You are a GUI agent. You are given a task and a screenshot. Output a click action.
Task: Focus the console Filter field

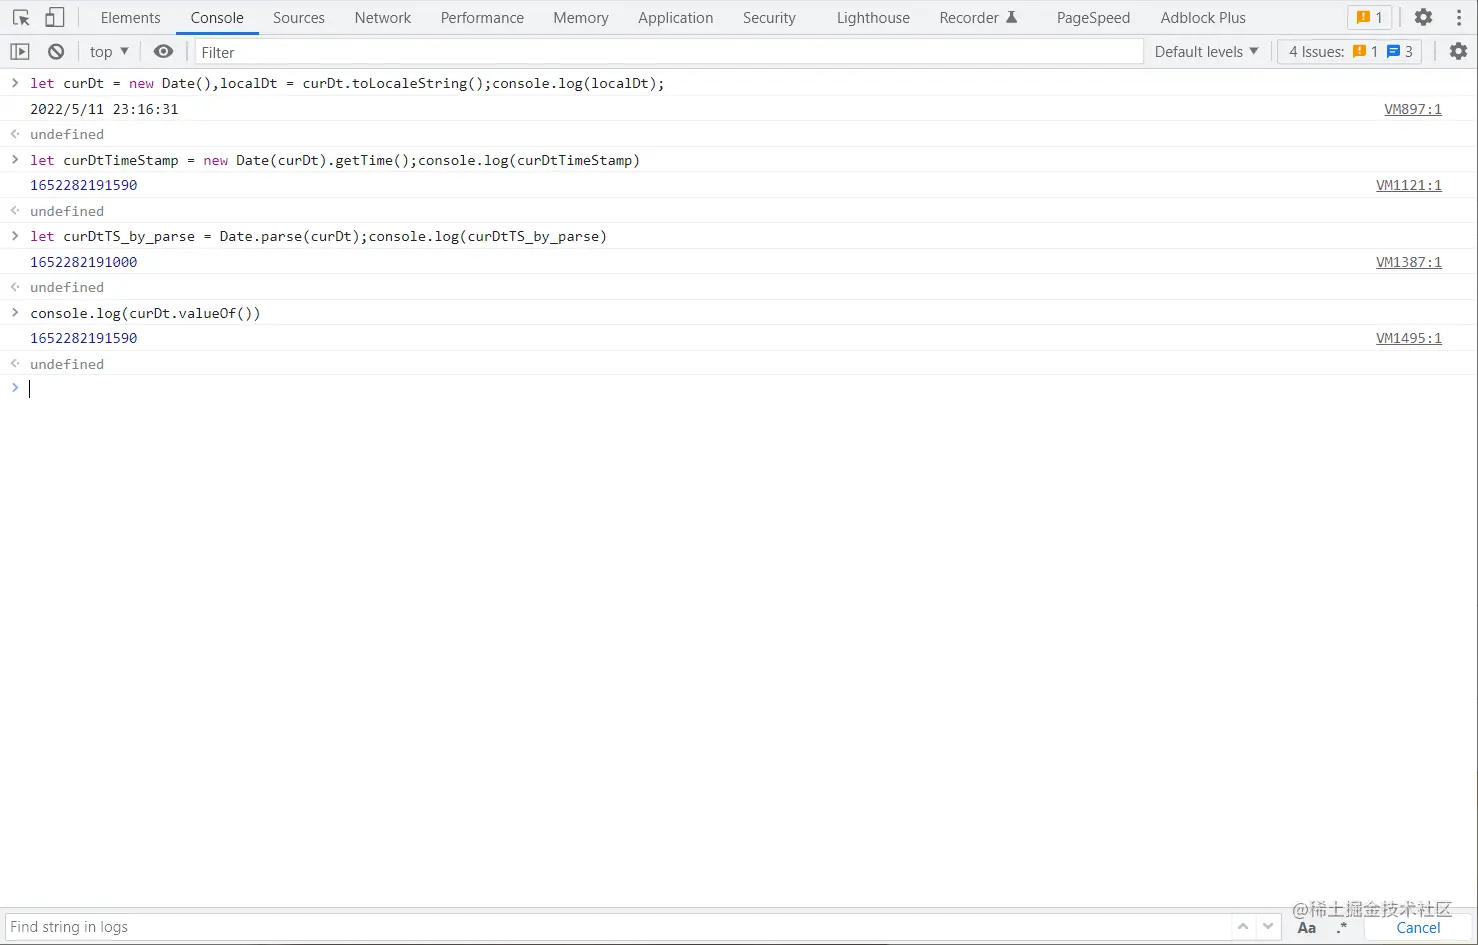pos(668,52)
